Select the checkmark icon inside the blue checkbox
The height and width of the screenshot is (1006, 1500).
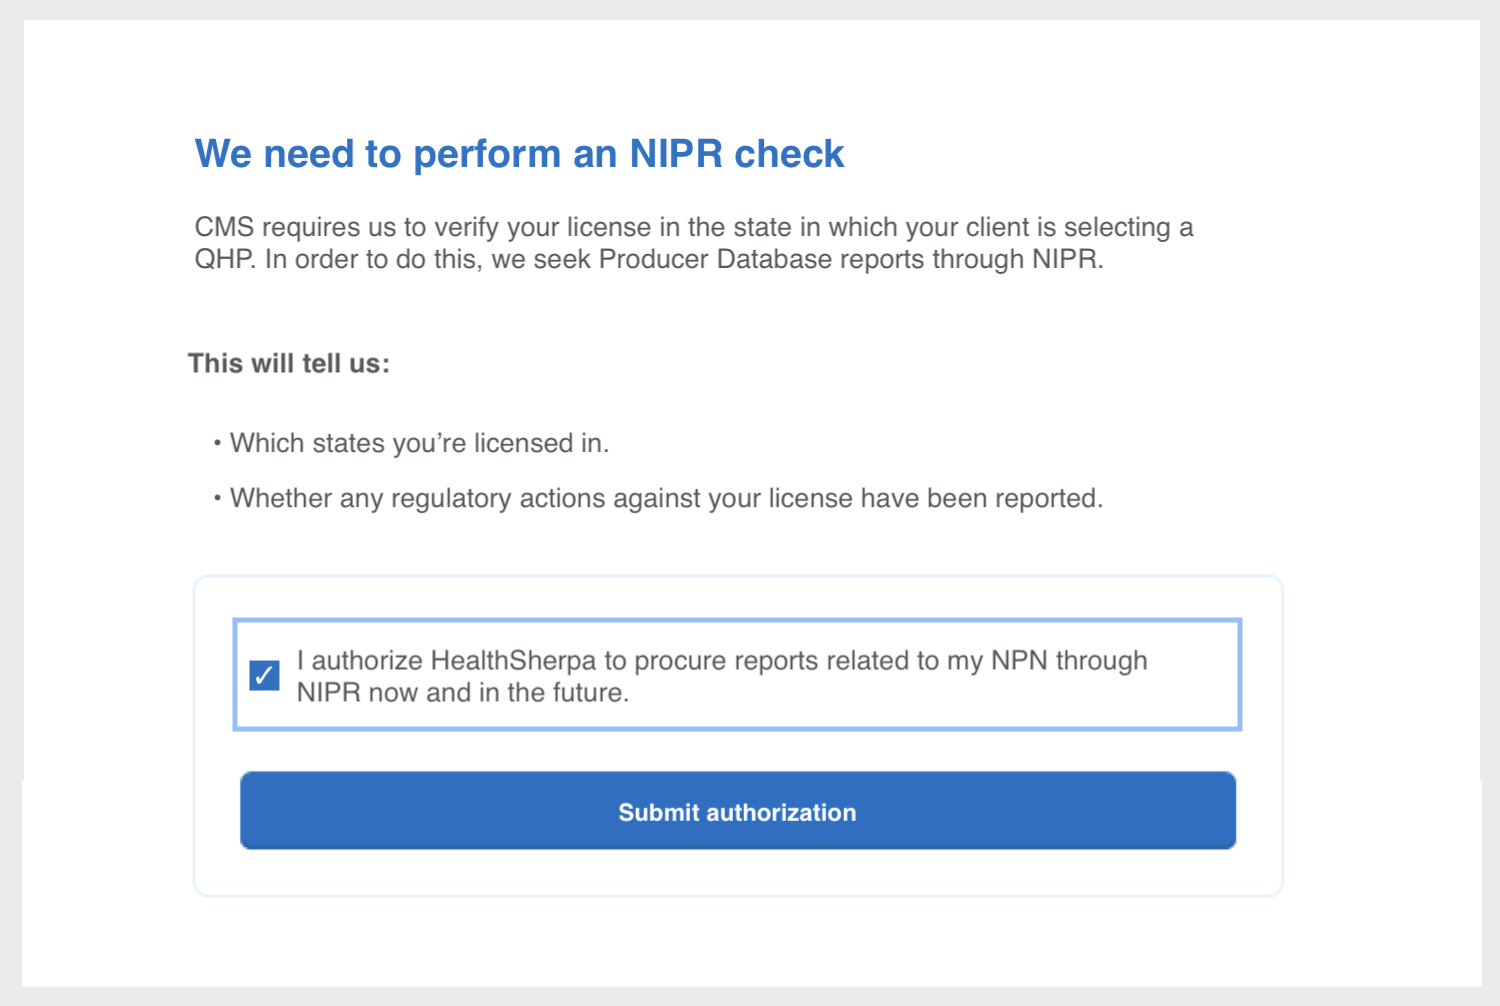point(263,675)
